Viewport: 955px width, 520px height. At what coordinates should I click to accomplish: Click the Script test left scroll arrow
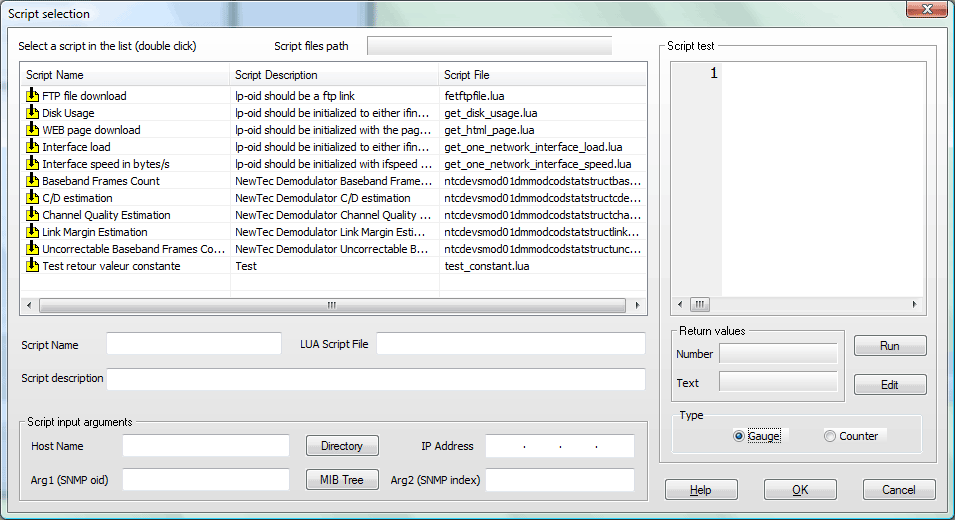pyautogui.click(x=680, y=304)
